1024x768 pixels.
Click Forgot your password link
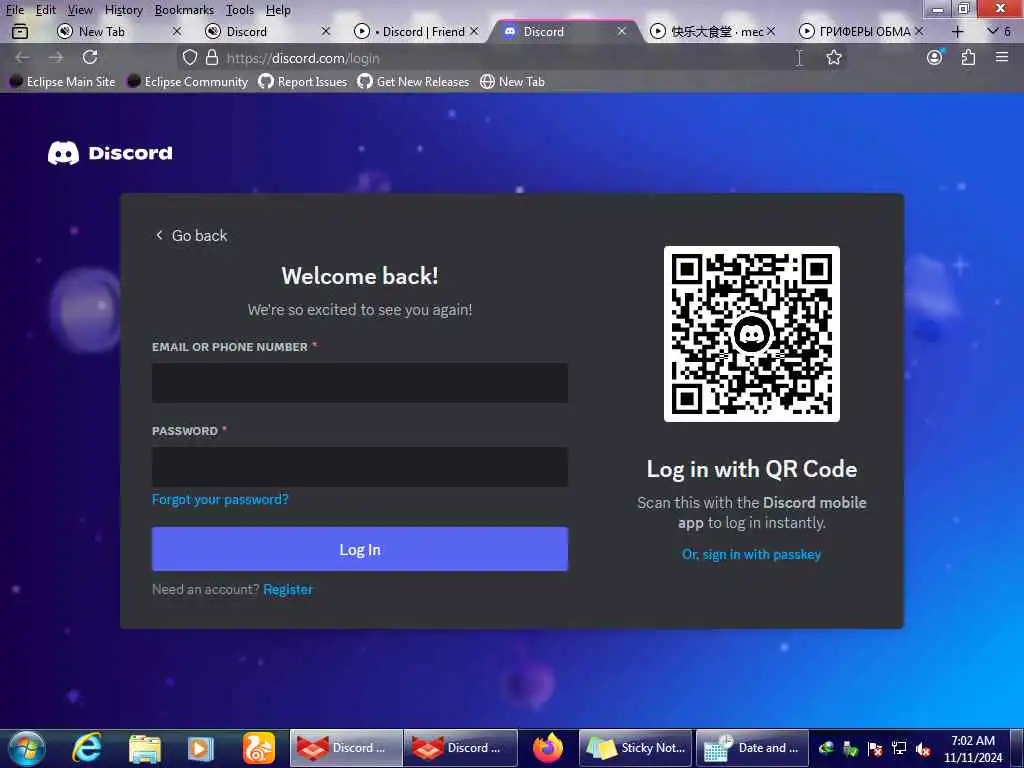pyautogui.click(x=220, y=500)
